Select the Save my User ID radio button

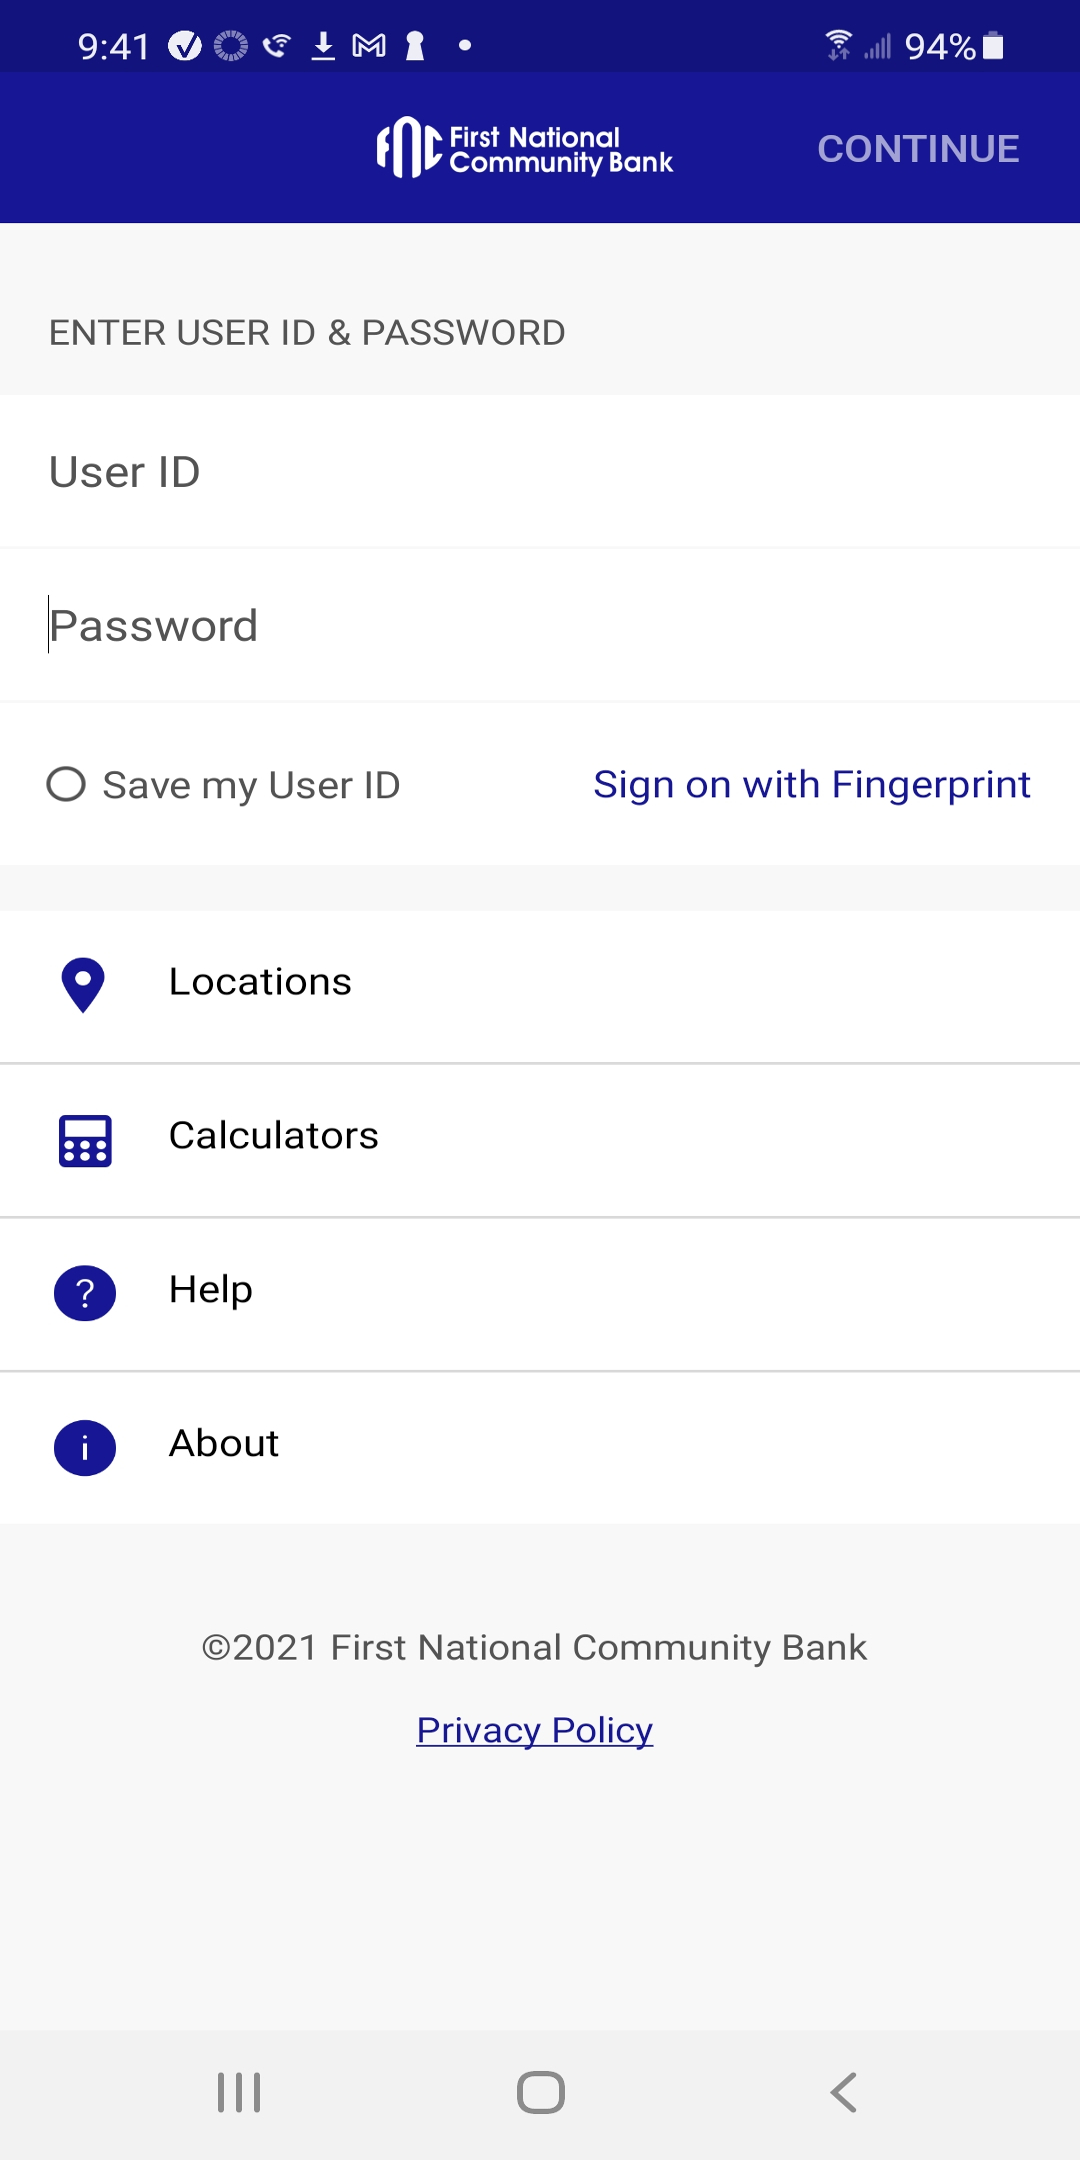[66, 784]
